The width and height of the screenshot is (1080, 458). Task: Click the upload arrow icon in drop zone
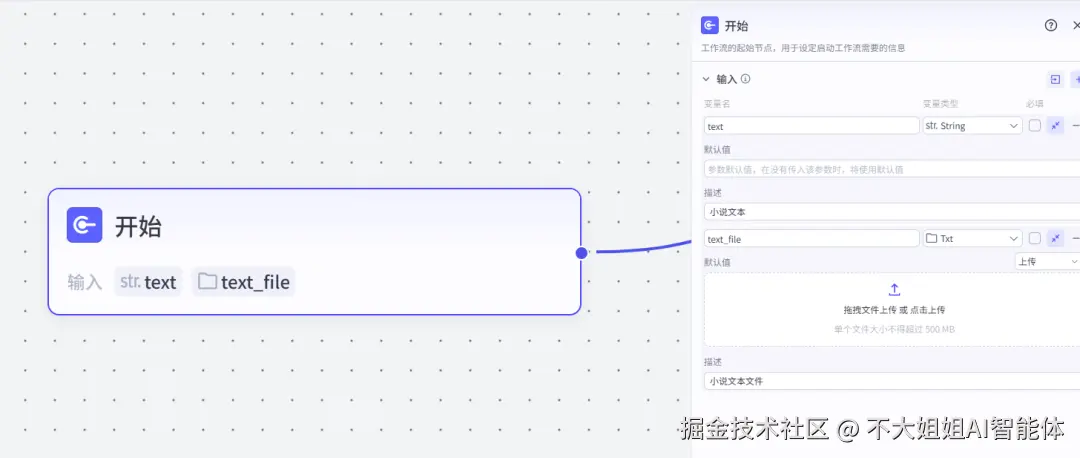point(894,290)
